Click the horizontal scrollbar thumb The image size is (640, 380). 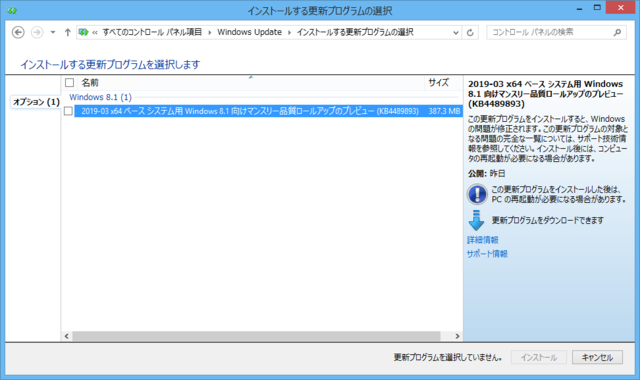(x=256, y=336)
